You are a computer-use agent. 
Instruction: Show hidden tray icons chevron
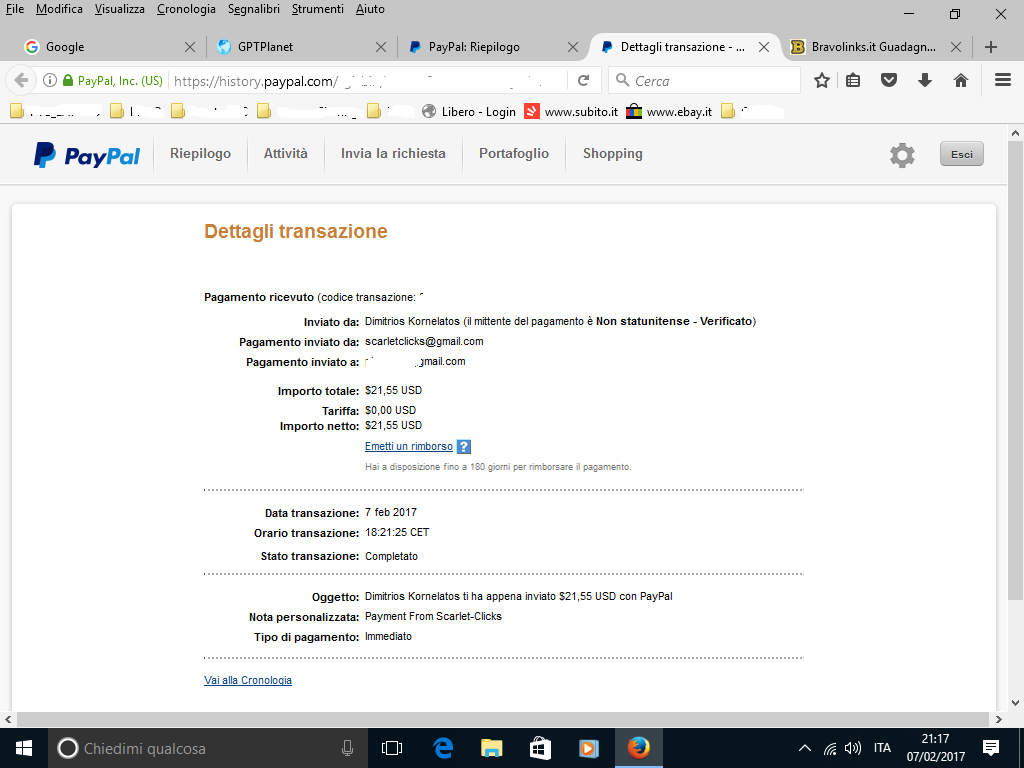pyautogui.click(x=805, y=748)
